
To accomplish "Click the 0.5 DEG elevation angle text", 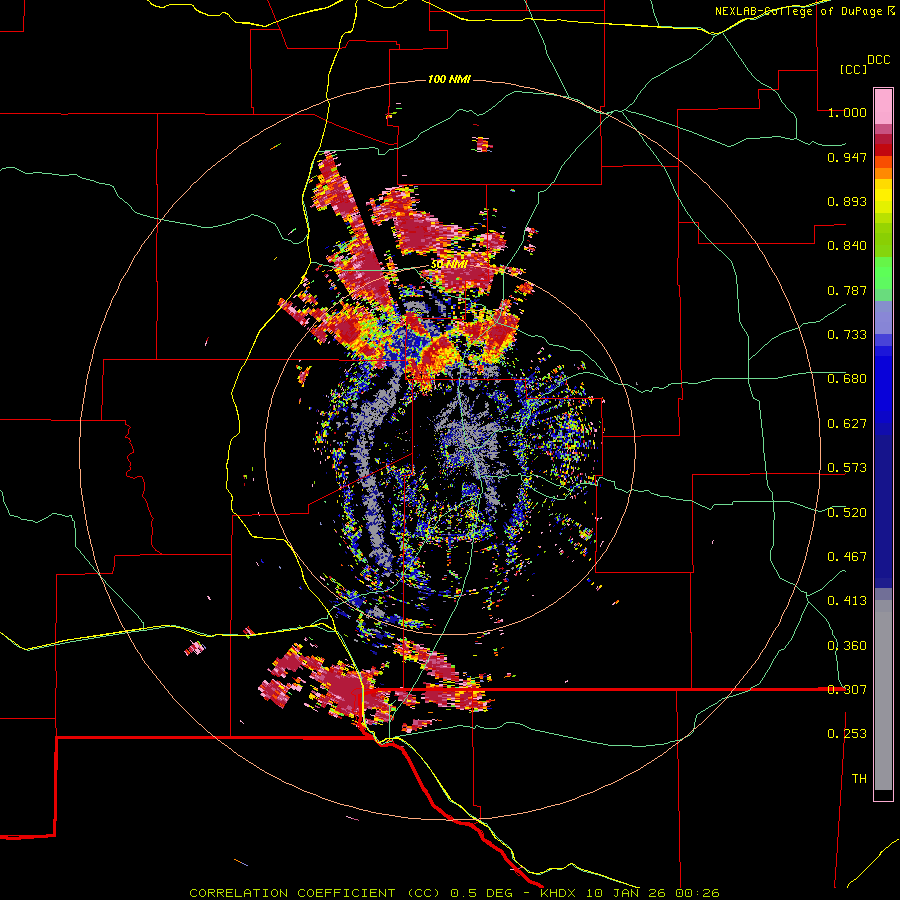I will tap(484, 893).
